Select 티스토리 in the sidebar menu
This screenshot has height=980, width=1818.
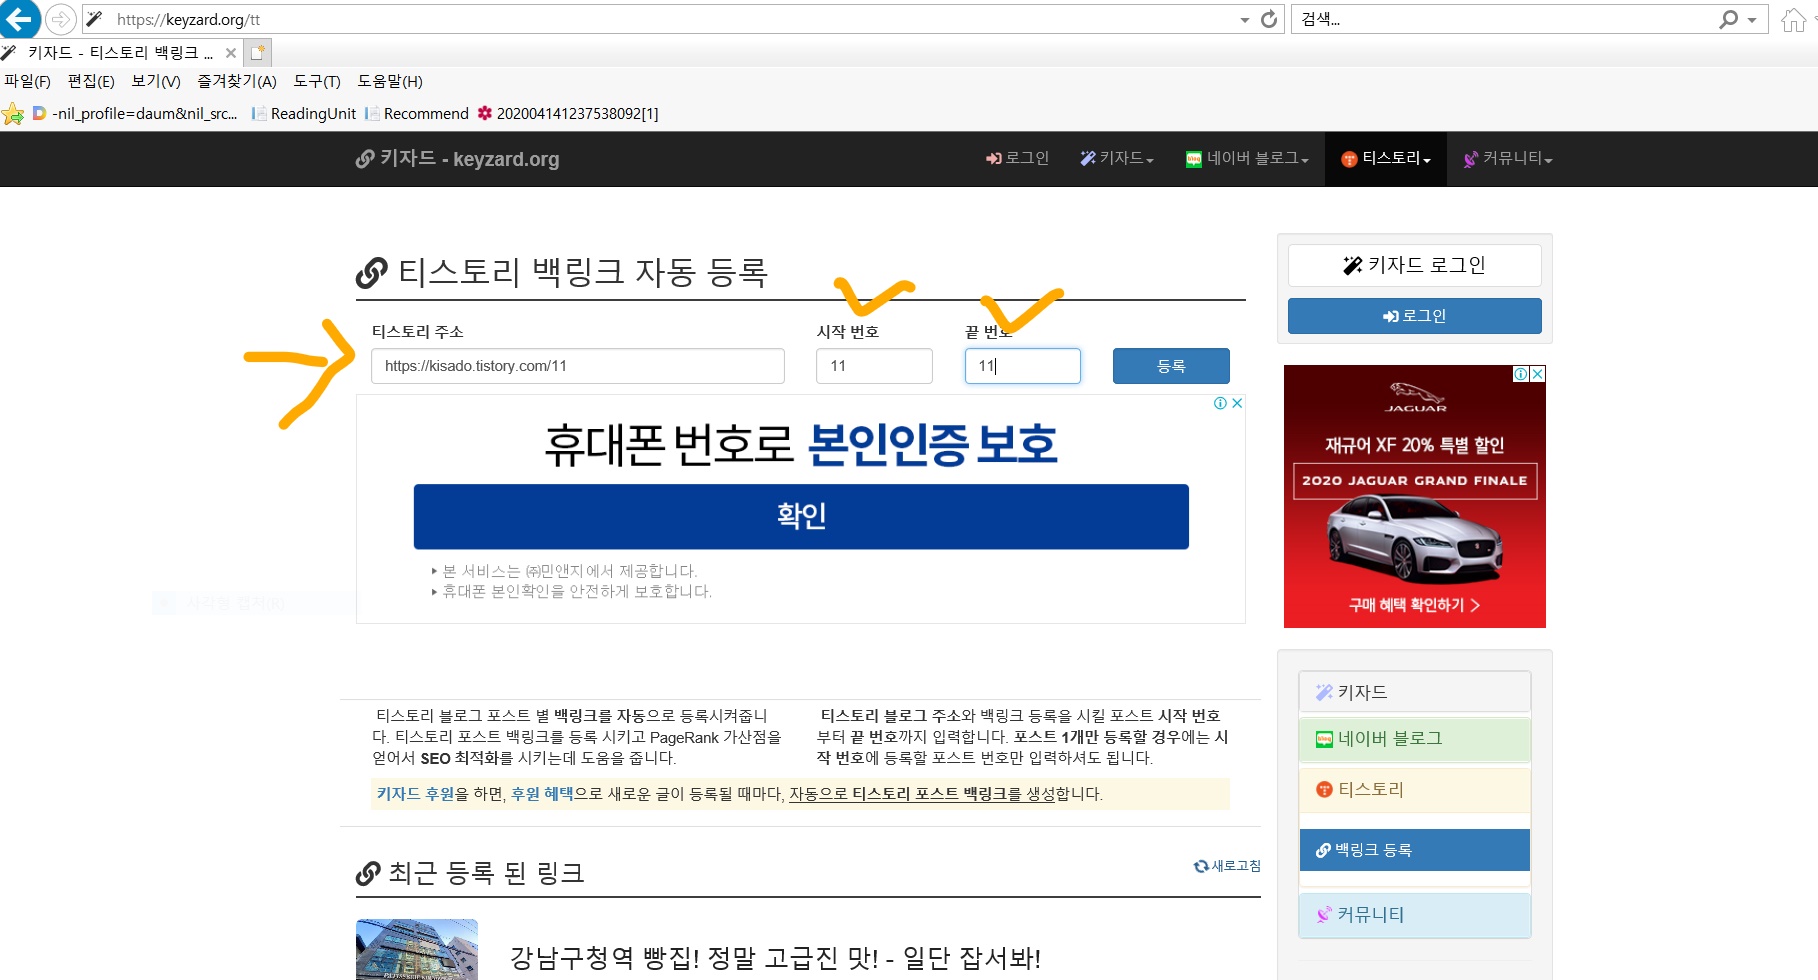pos(1414,790)
